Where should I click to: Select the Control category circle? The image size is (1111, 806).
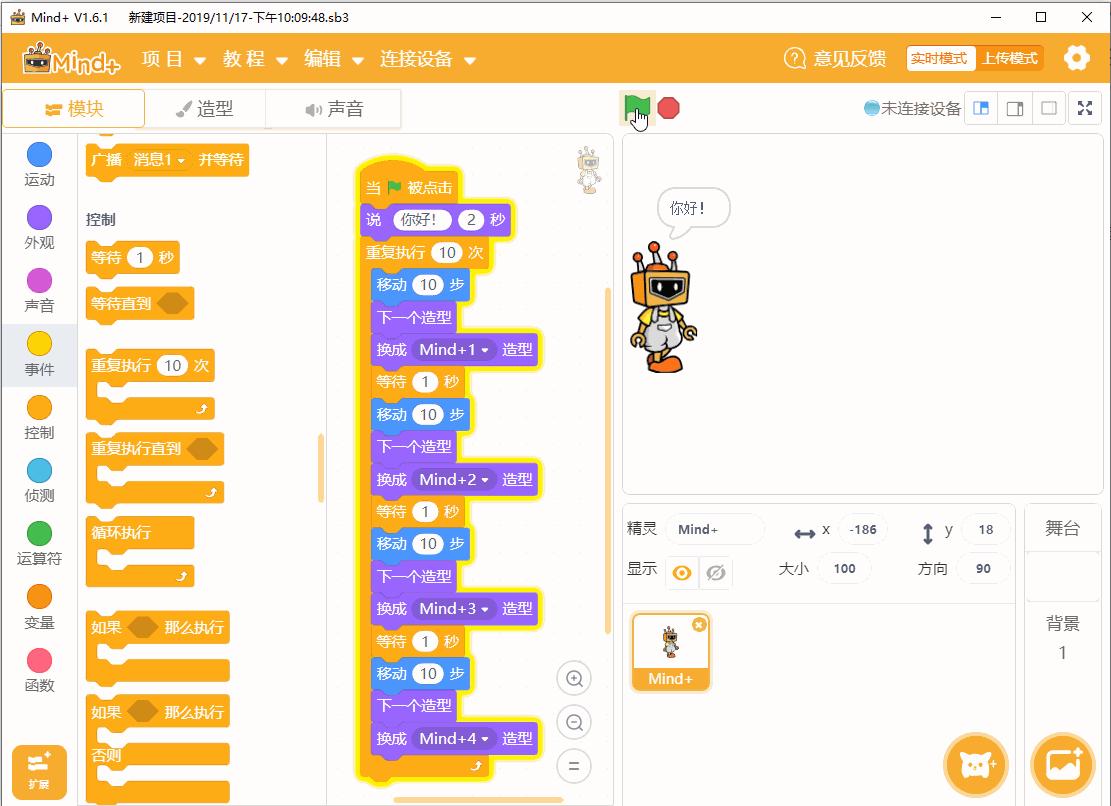tap(39, 407)
